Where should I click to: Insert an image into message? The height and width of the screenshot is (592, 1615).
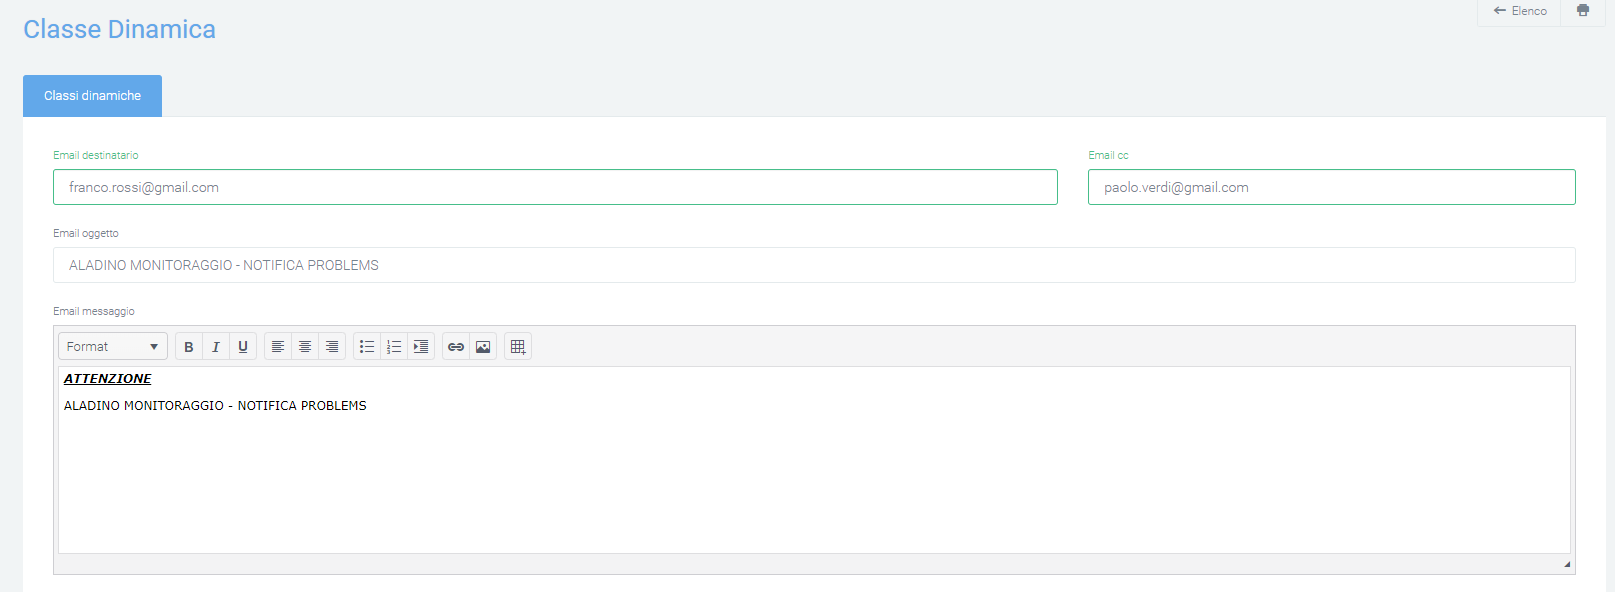483,347
